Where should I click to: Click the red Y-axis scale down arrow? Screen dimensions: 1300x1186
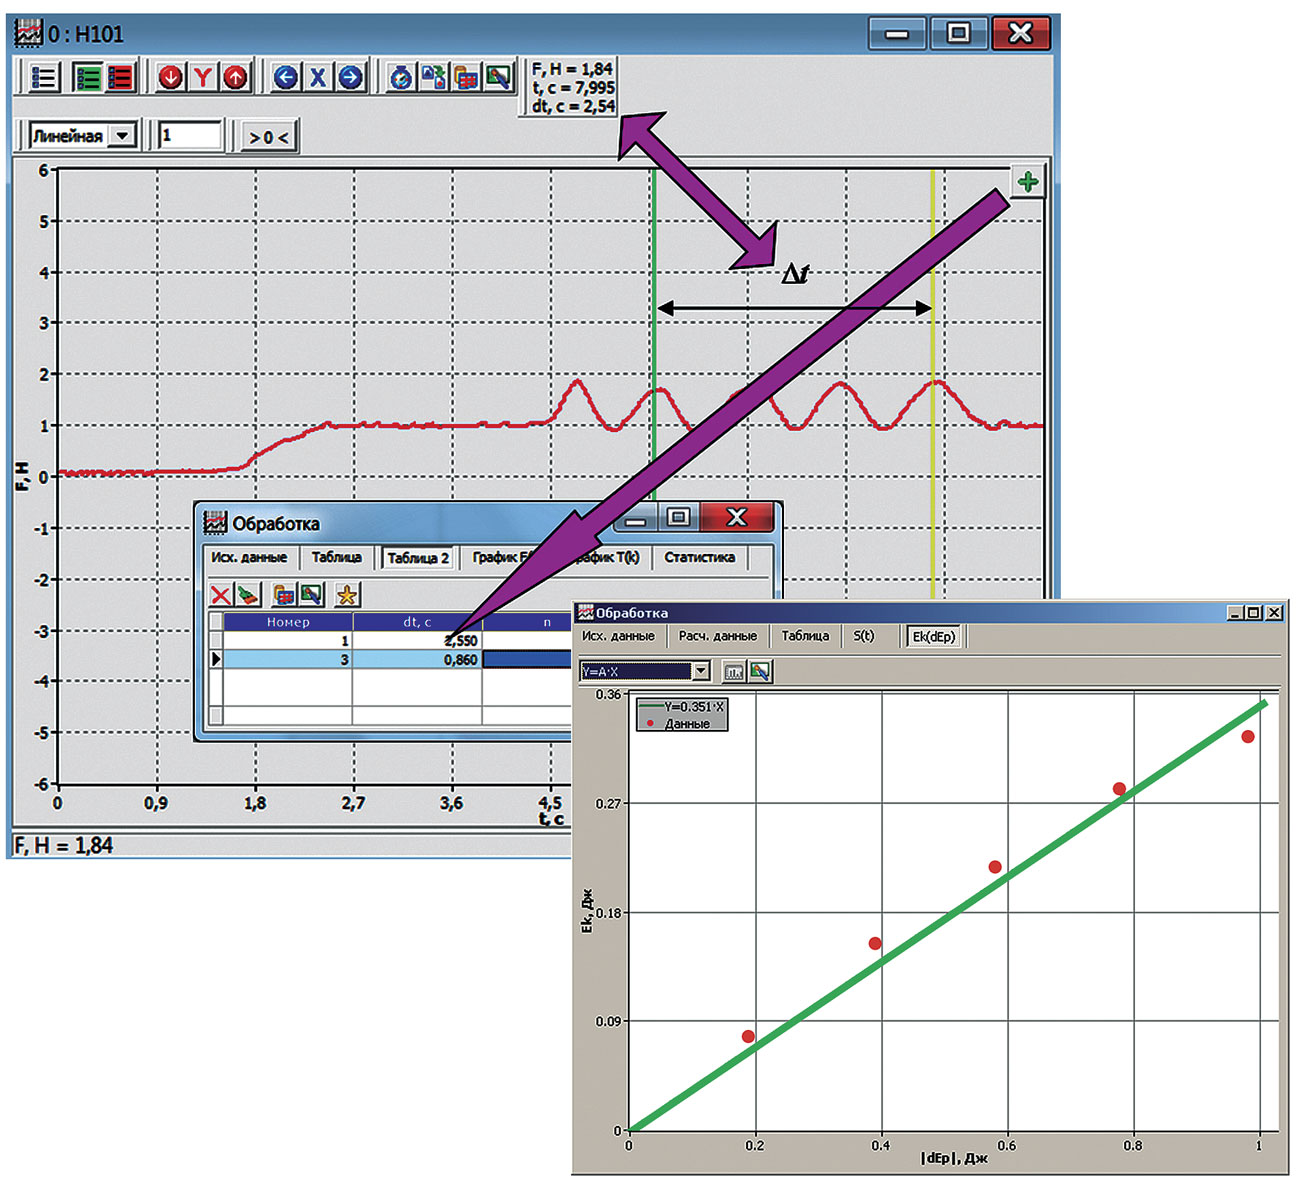click(171, 77)
